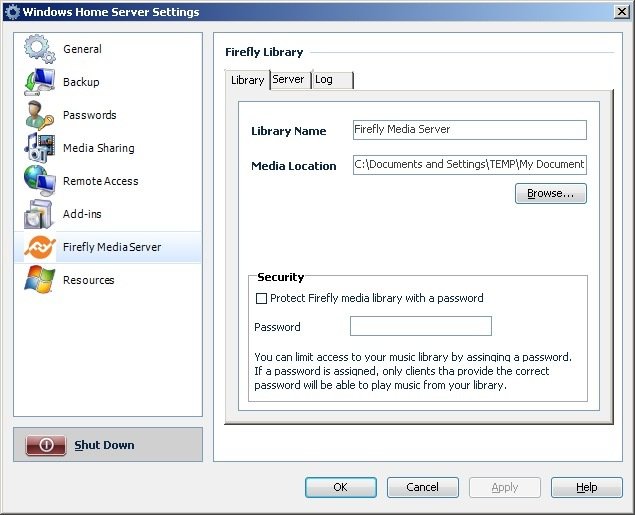Open the Help button
This screenshot has width=635, height=515.
tap(586, 487)
